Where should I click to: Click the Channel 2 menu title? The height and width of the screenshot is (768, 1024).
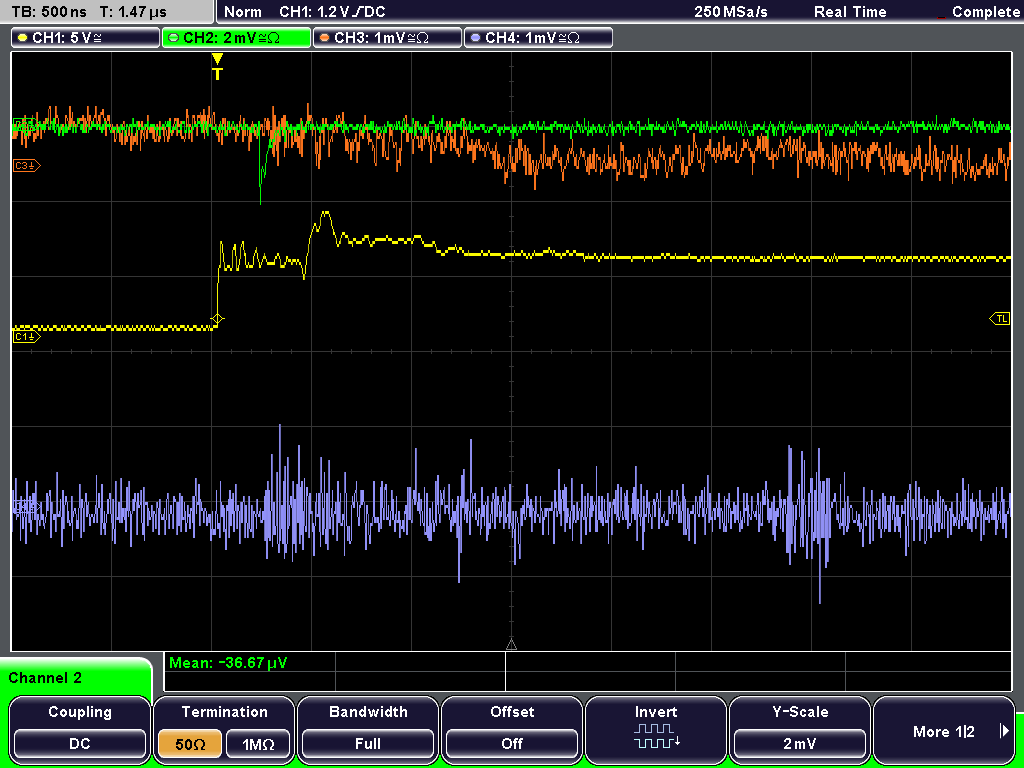(x=45, y=678)
